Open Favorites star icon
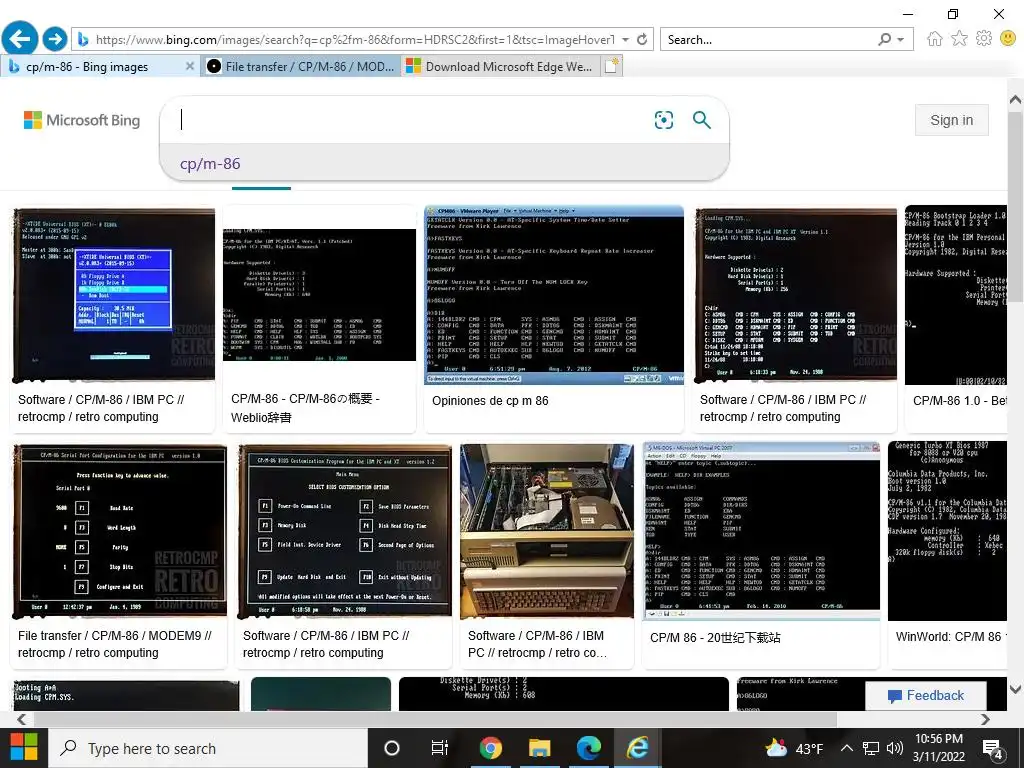 pos(959,39)
